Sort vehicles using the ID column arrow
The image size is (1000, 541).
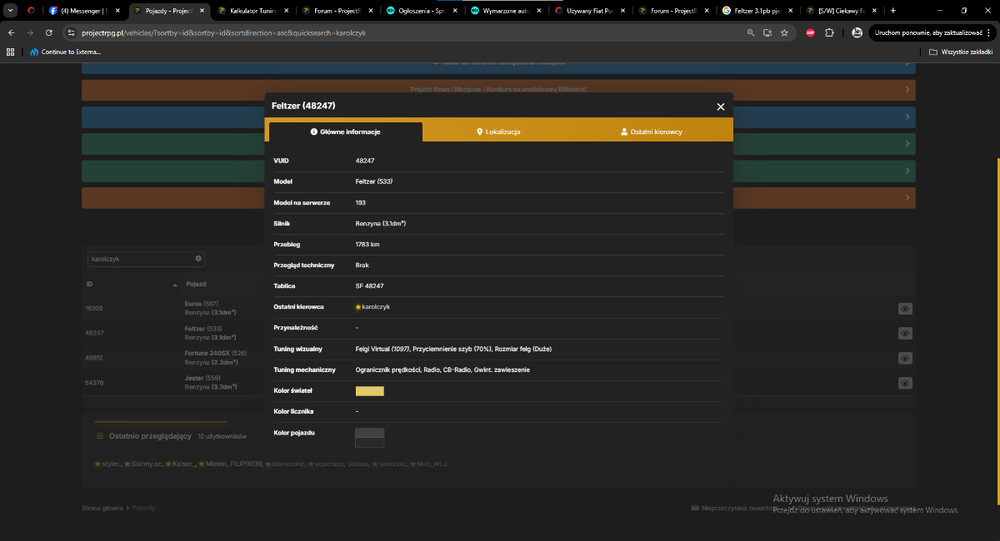(175, 285)
